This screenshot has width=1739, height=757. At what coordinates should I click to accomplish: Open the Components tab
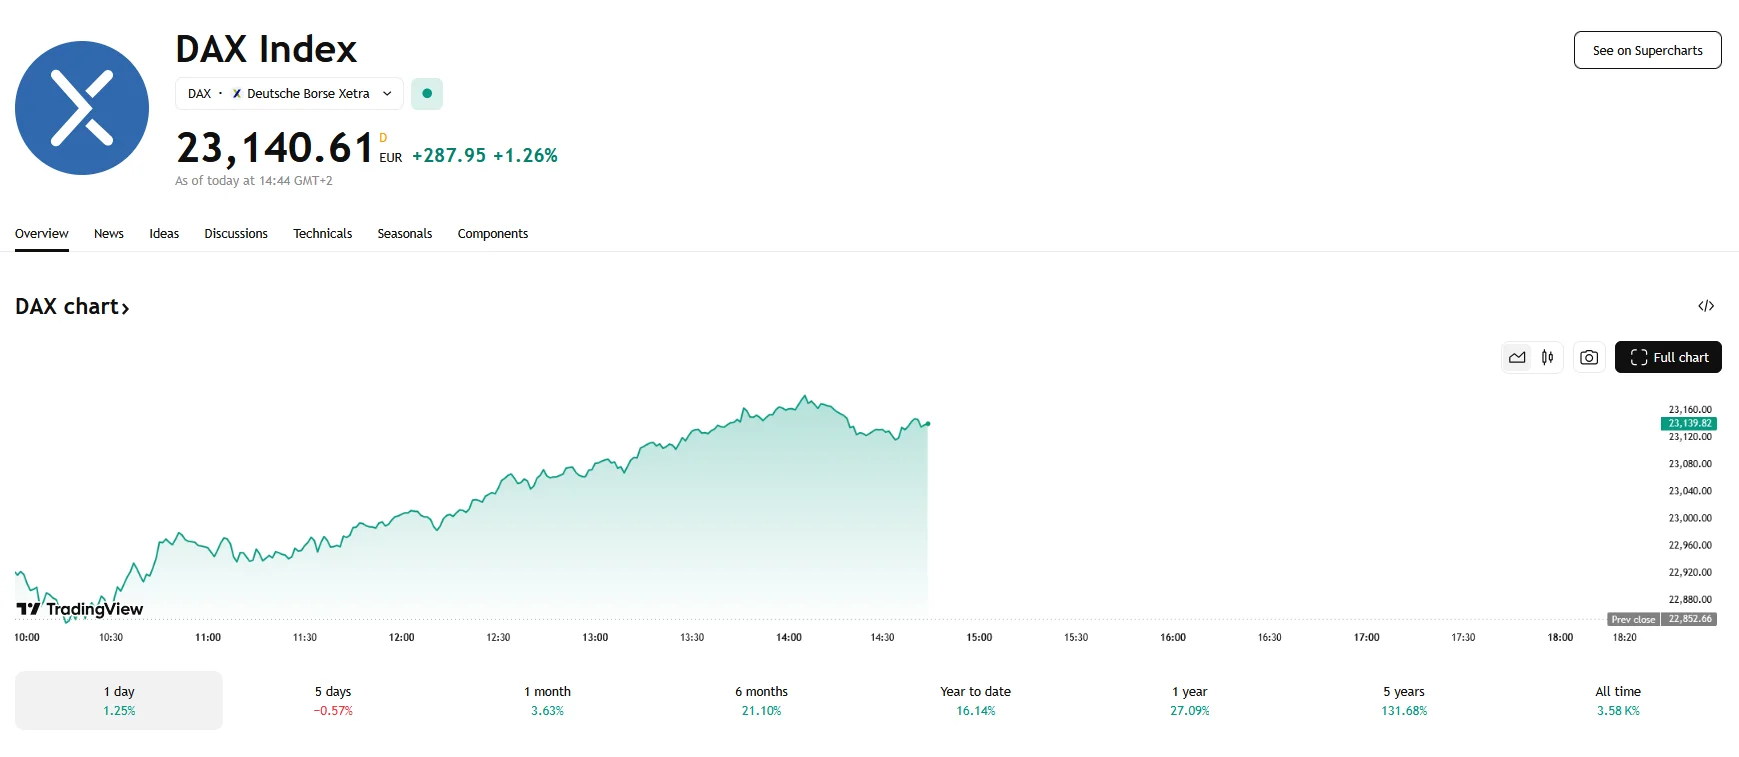point(492,233)
